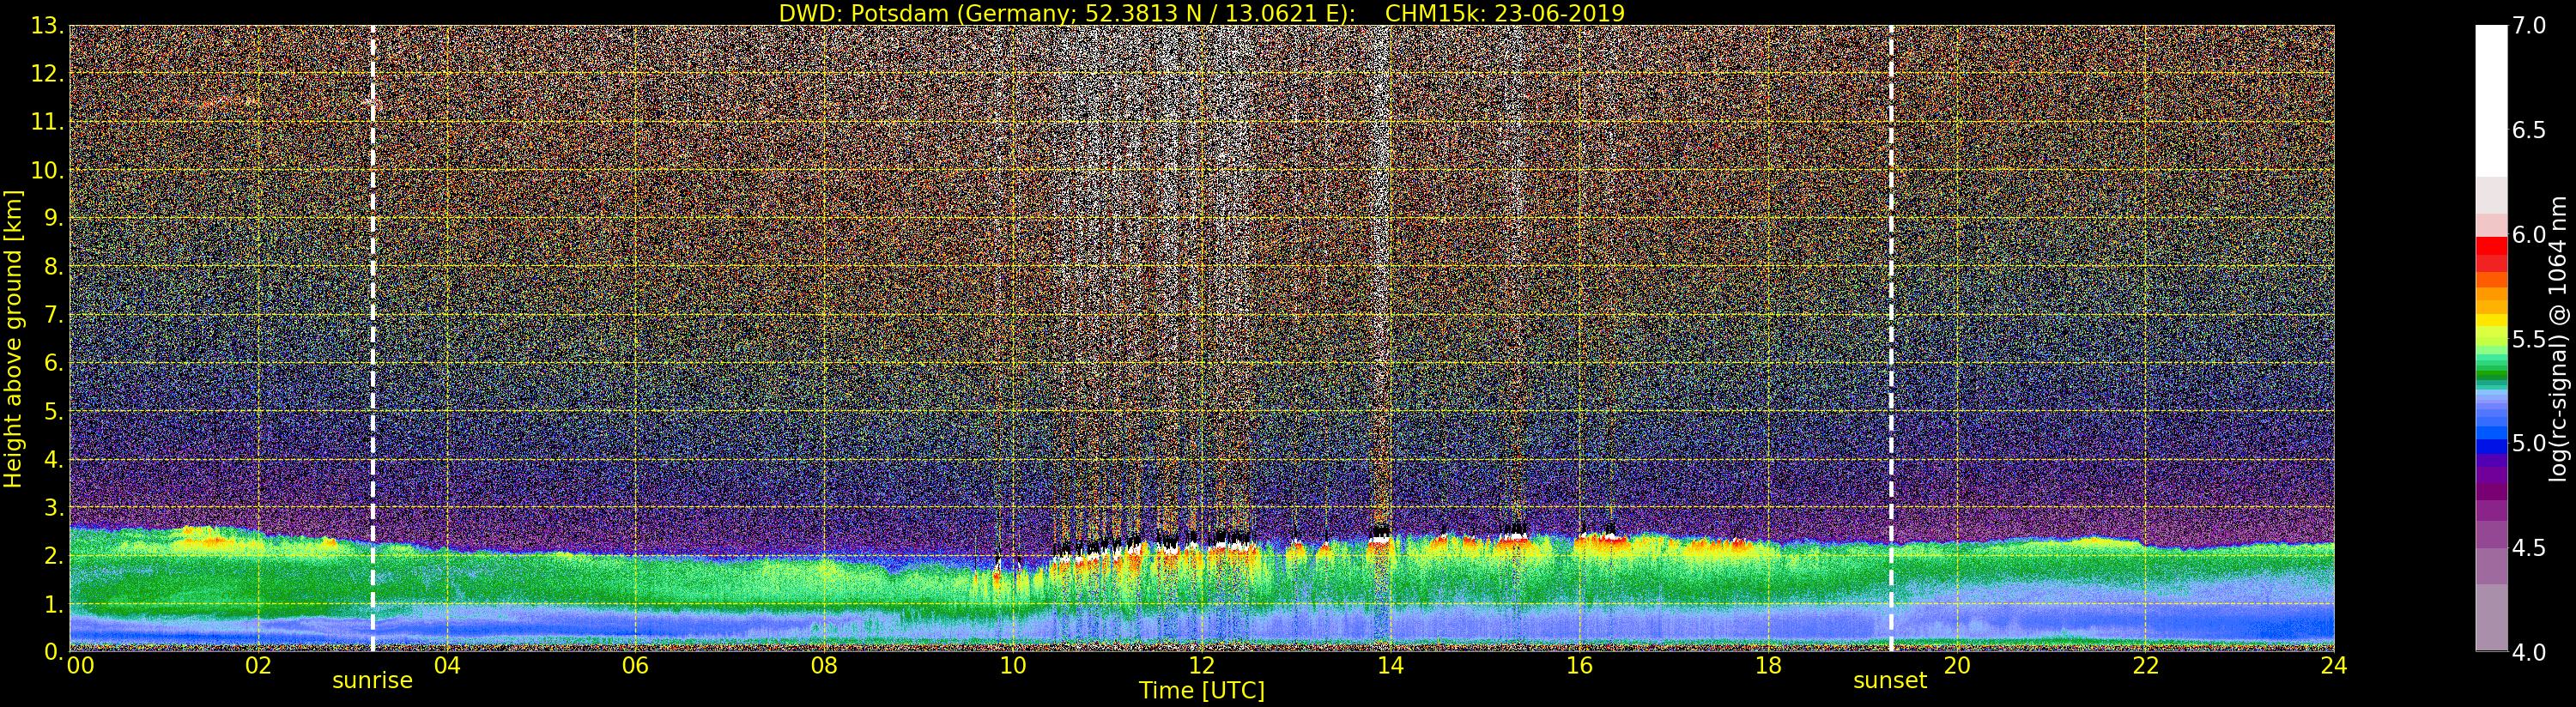Click the '12' time tick label
This screenshot has width=2576, height=707.
coord(1202,665)
